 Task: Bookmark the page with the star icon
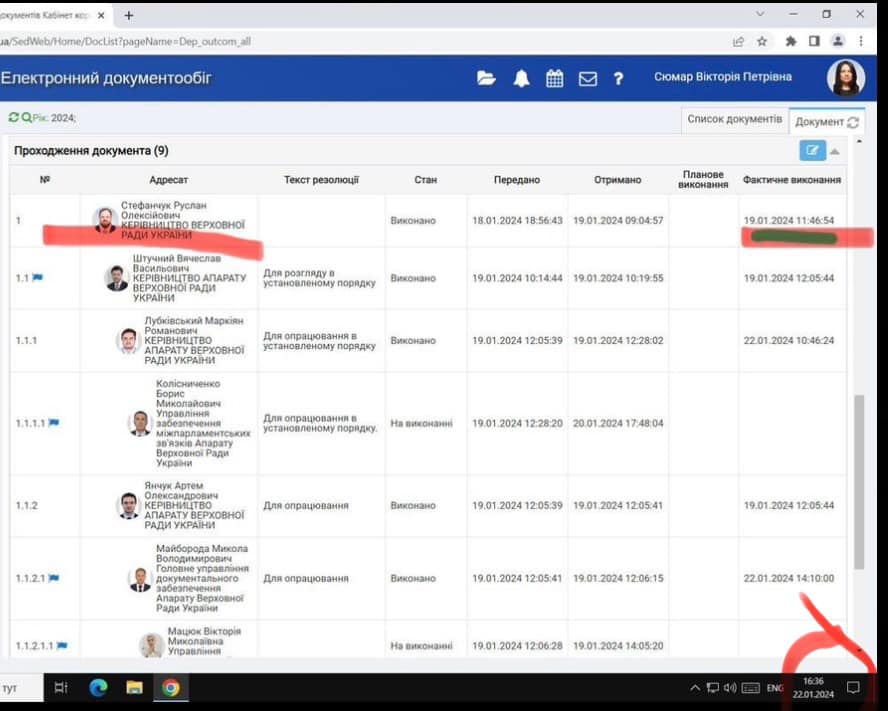(x=762, y=41)
